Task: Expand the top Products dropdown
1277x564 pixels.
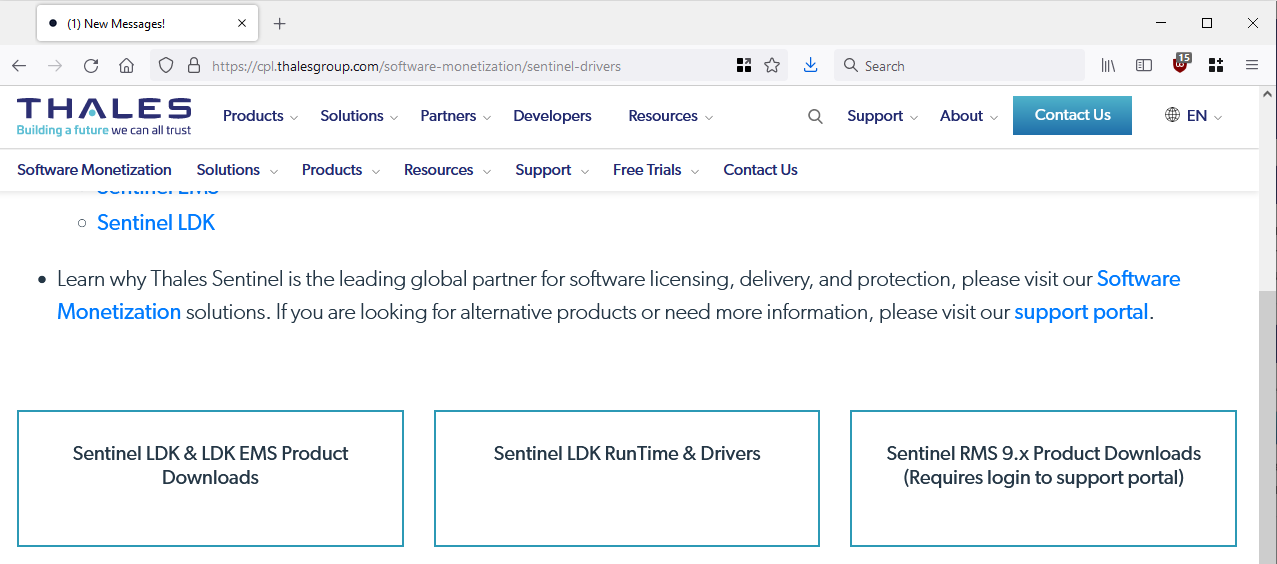Action: pyautogui.click(x=260, y=116)
